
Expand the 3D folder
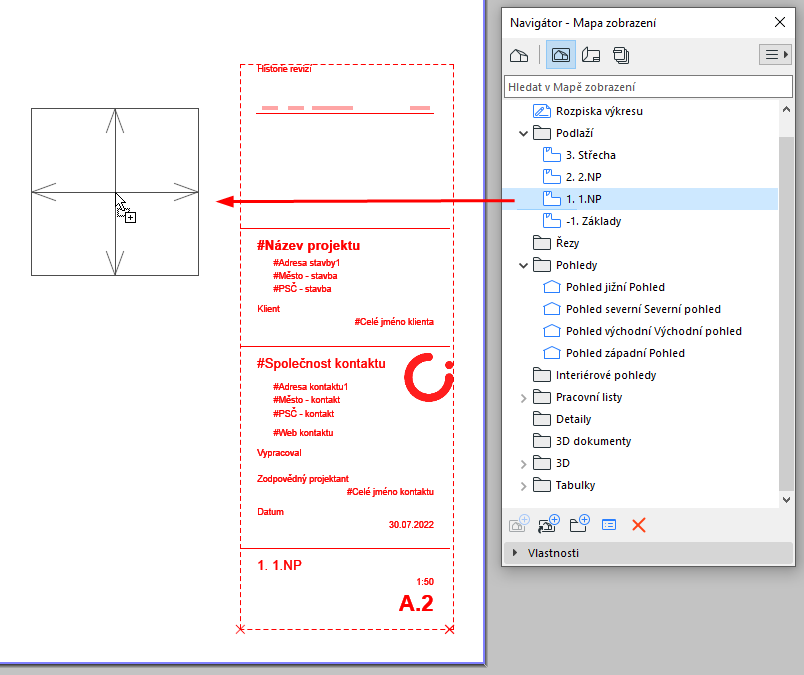tap(523, 464)
